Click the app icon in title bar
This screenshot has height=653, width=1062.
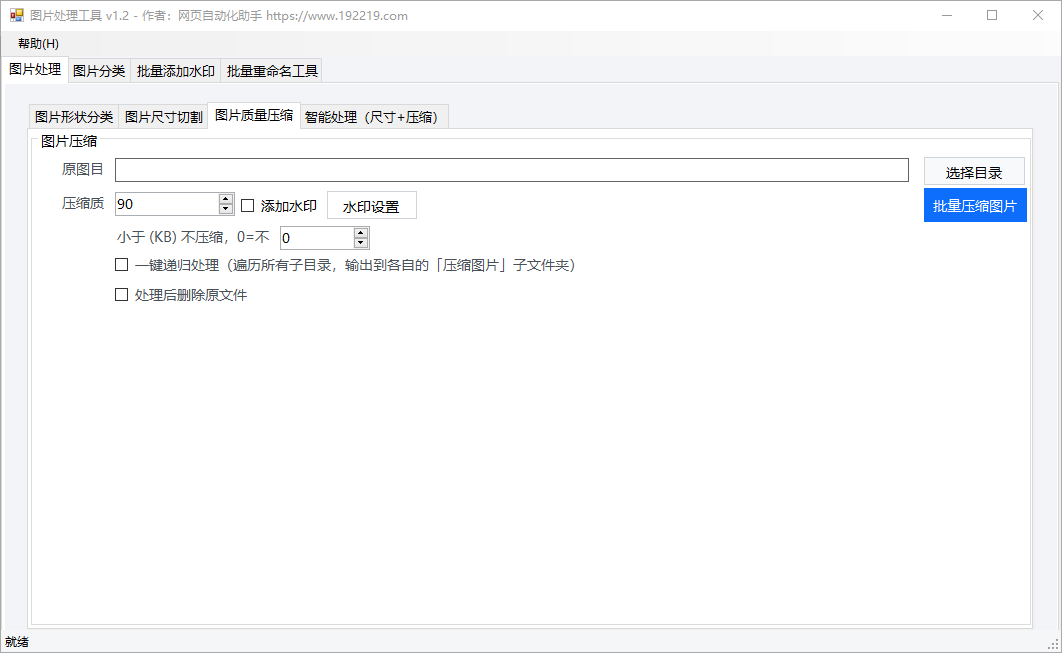pyautogui.click(x=16, y=15)
